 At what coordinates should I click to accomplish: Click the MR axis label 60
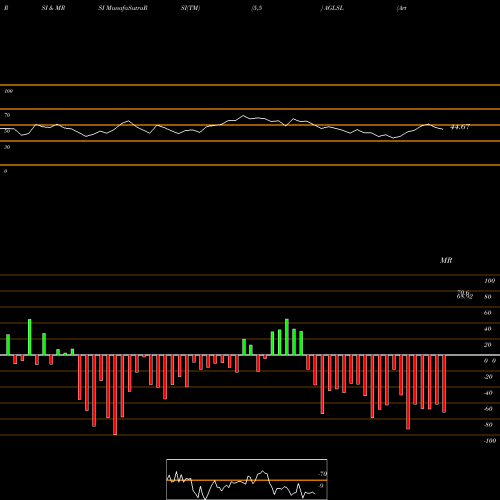point(487,313)
